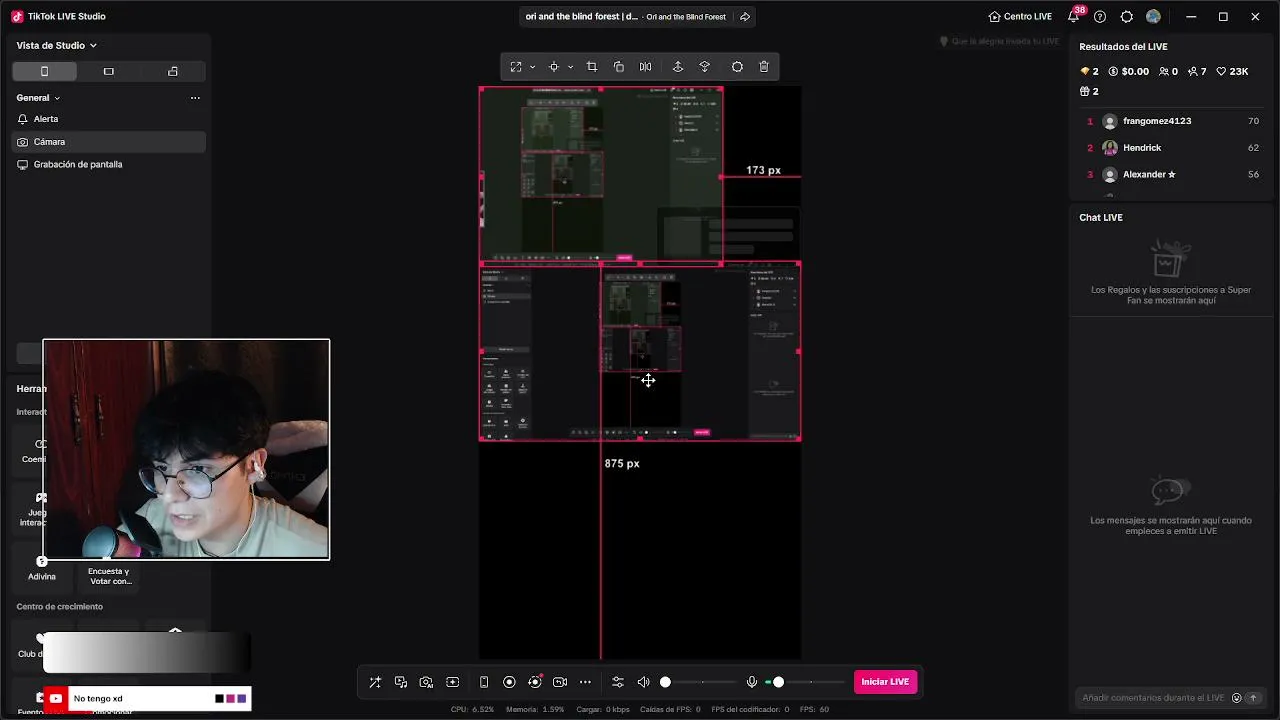This screenshot has height=720, width=1280.
Task: Click the Resultados del LIVE heading
Action: (1123, 47)
